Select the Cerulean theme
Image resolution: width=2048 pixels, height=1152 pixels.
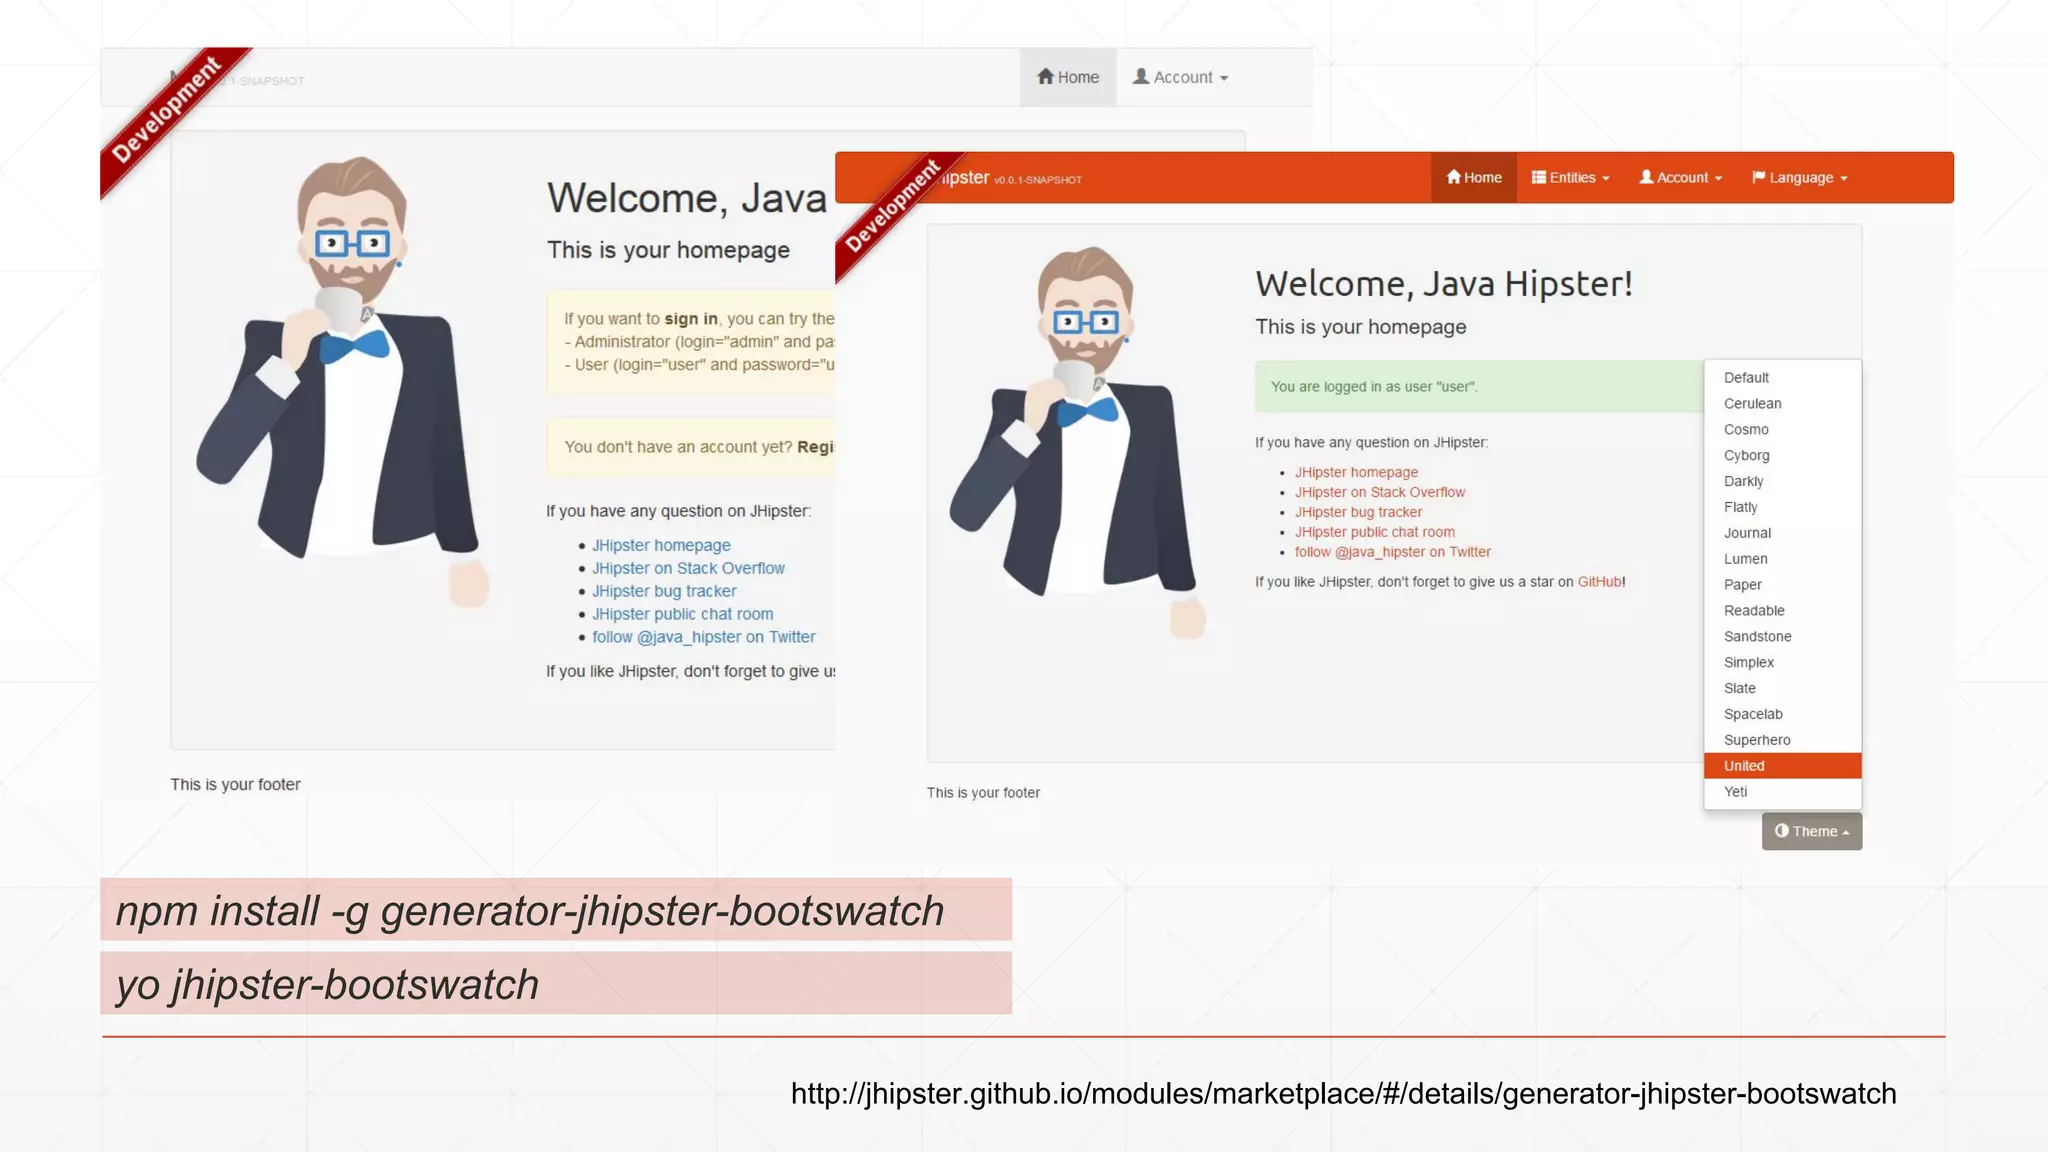pyautogui.click(x=1782, y=403)
